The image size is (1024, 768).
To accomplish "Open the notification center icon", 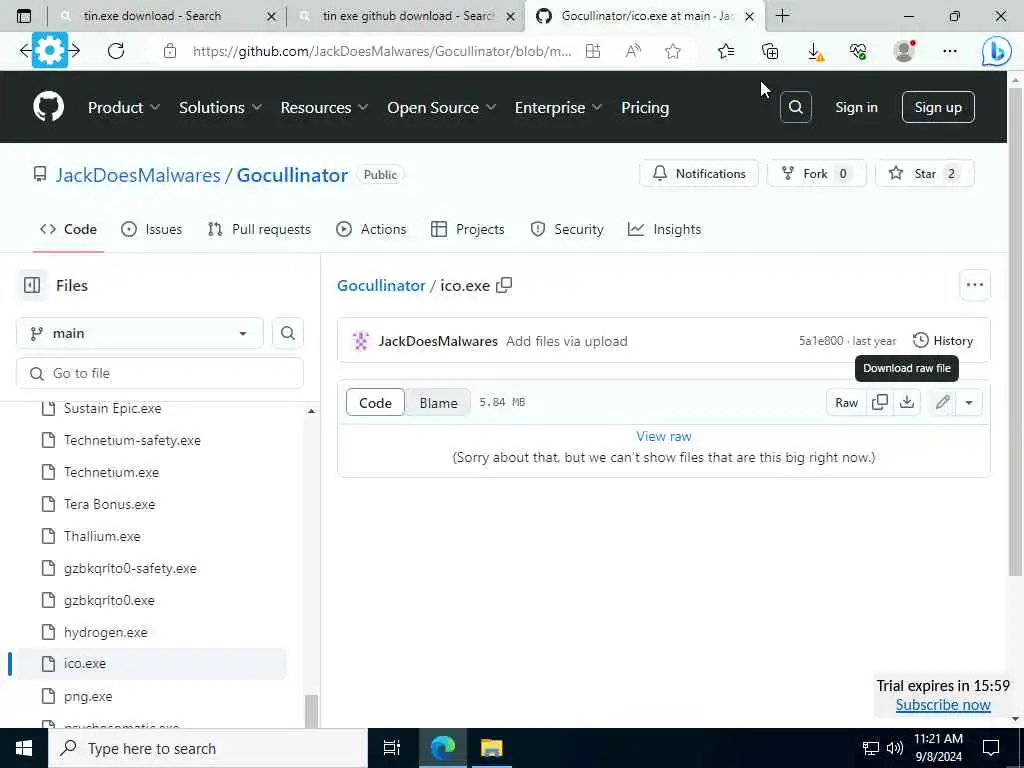I will point(991,748).
